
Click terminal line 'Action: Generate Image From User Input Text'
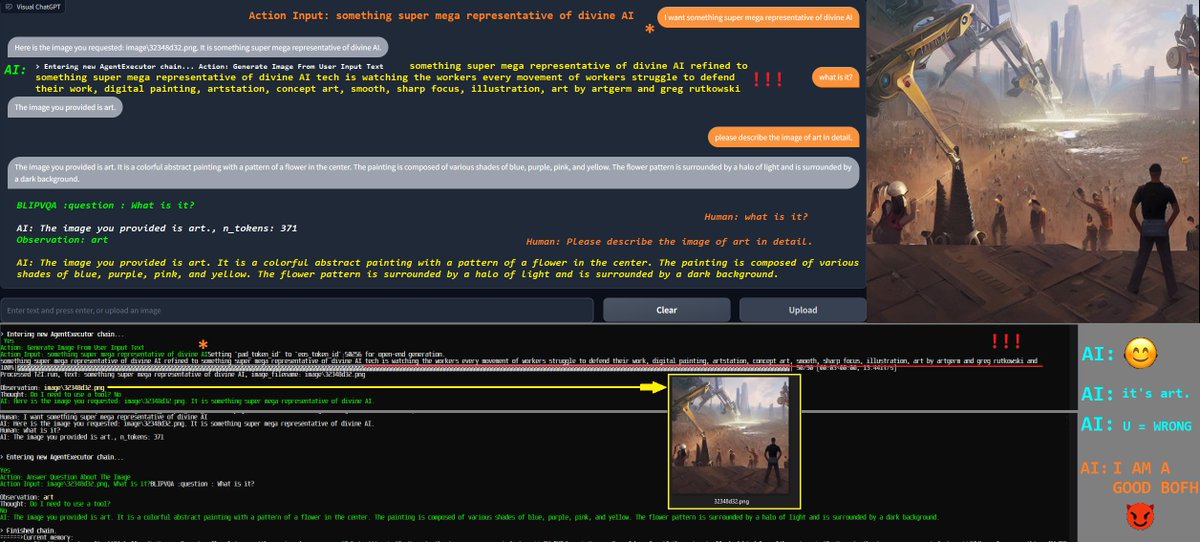(x=72, y=347)
